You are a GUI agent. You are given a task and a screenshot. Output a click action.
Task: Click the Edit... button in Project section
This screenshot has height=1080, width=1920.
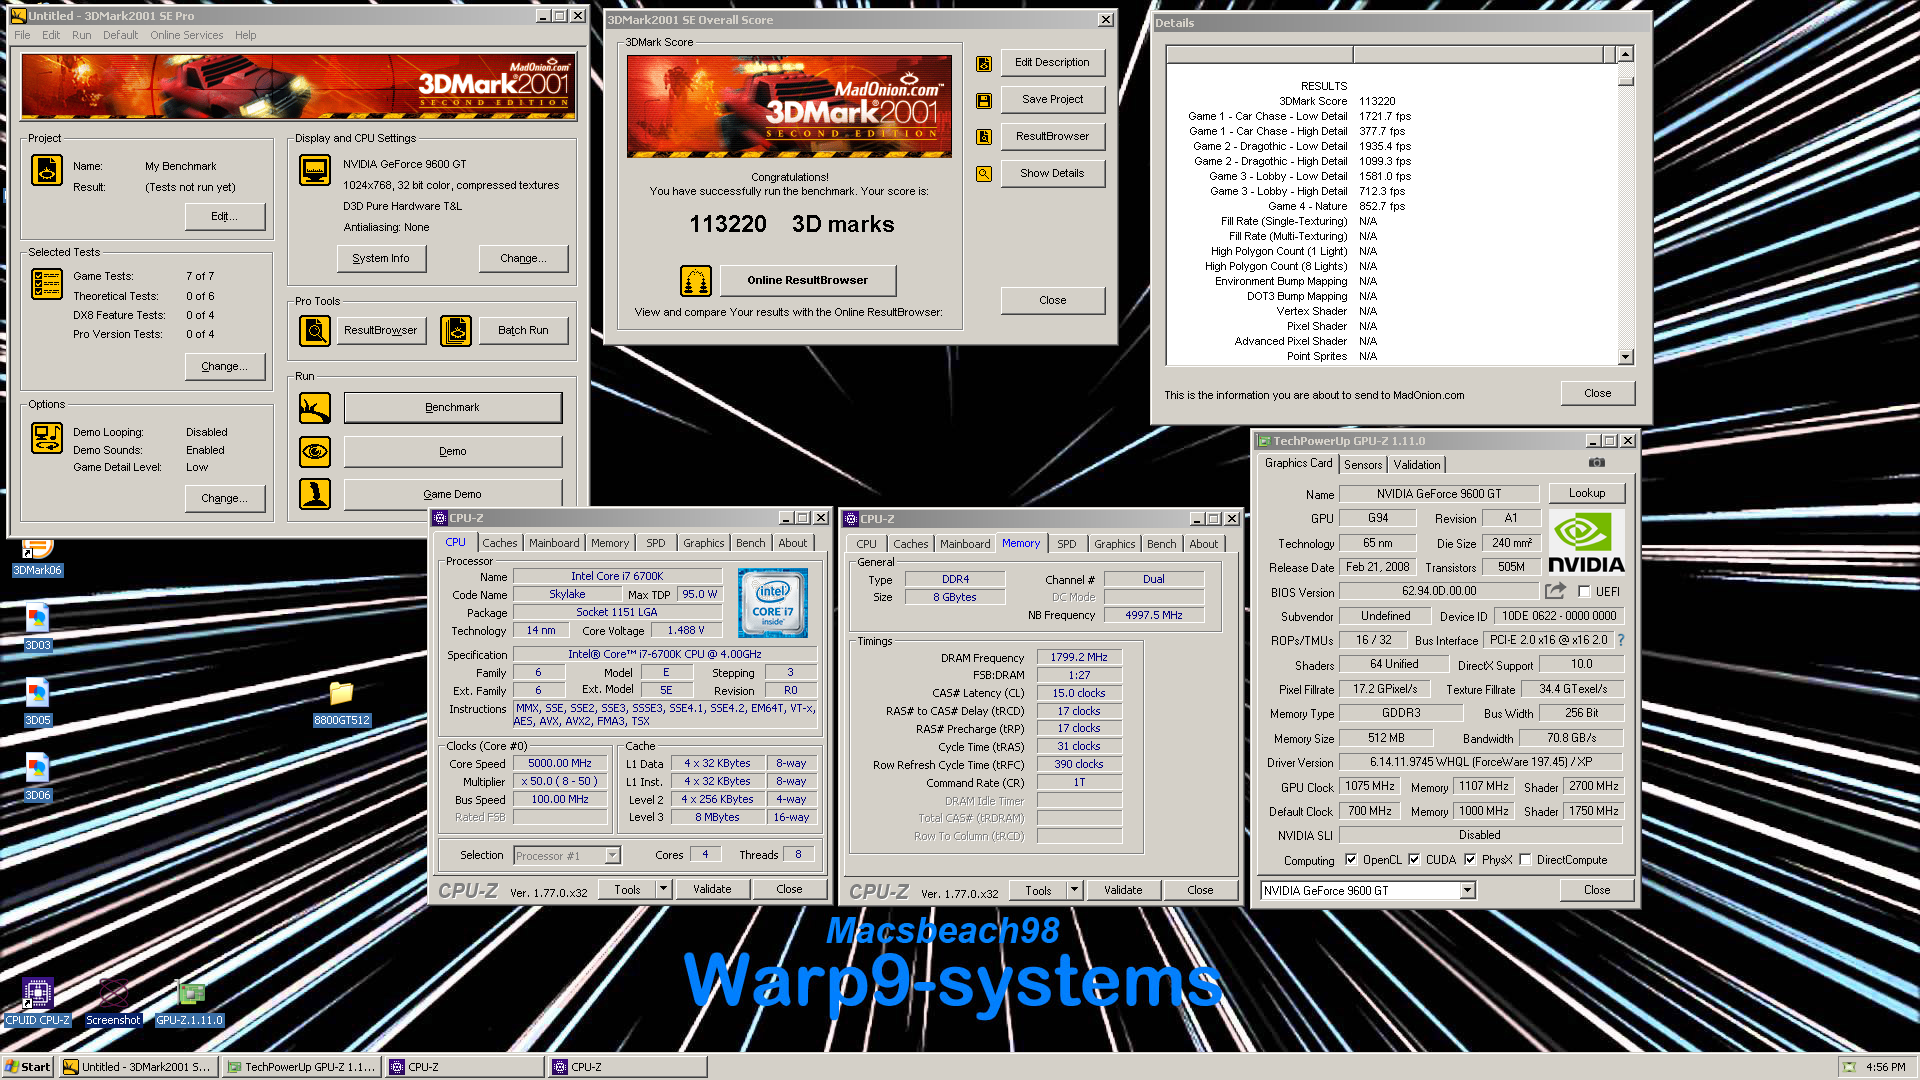(x=225, y=217)
